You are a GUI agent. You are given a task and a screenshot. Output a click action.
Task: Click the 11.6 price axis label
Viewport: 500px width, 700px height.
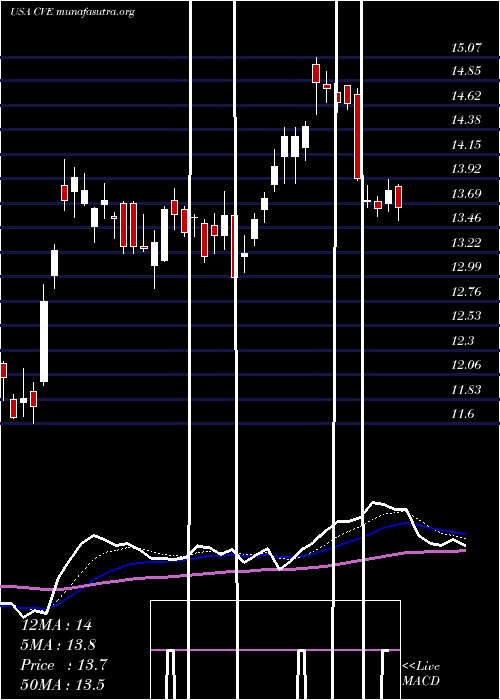(x=462, y=414)
